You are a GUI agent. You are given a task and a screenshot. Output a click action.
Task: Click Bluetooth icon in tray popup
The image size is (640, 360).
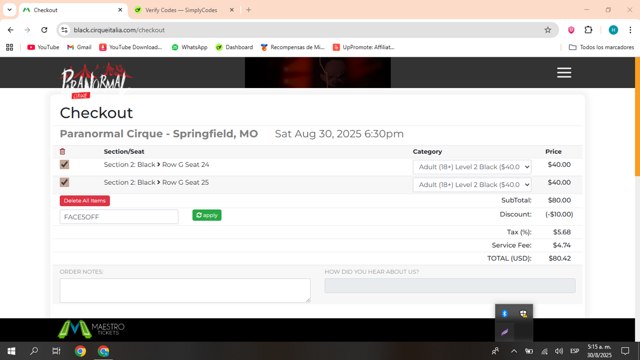[504, 313]
